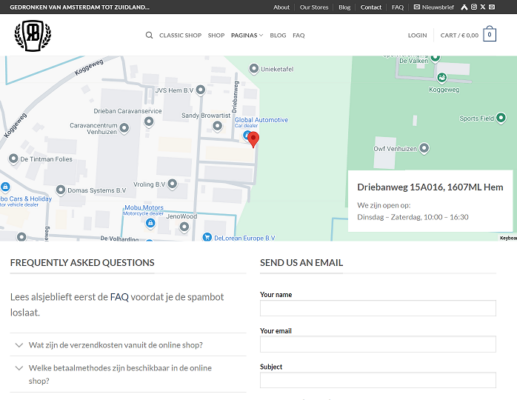Open the Contact link in top bar
This screenshot has height=400, width=517.
pyautogui.click(x=371, y=7)
